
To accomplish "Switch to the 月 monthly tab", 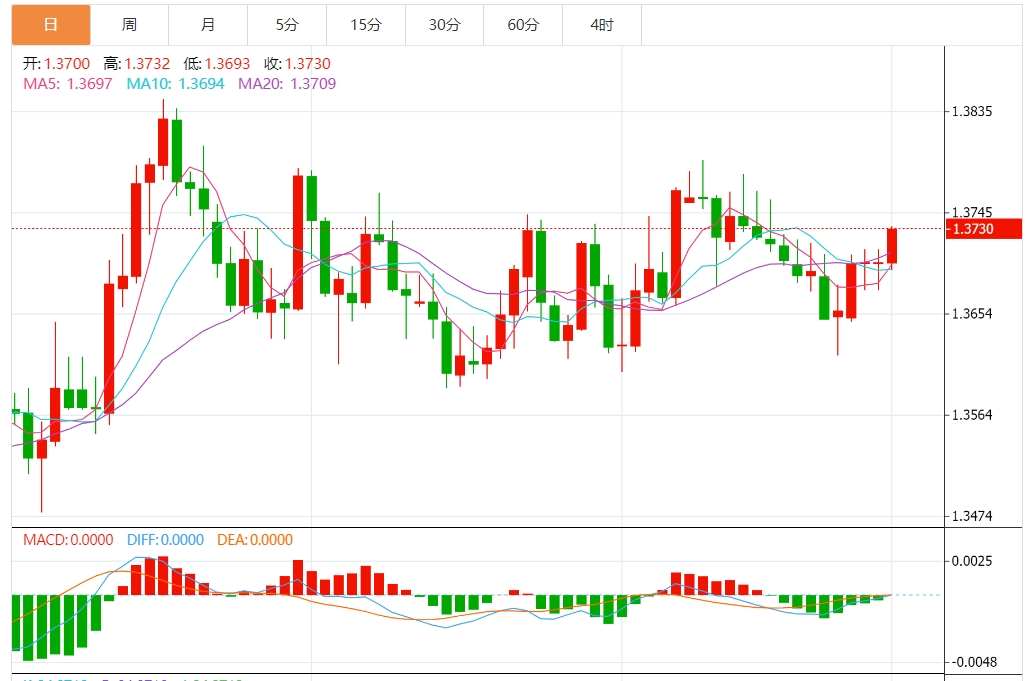I will tap(208, 25).
